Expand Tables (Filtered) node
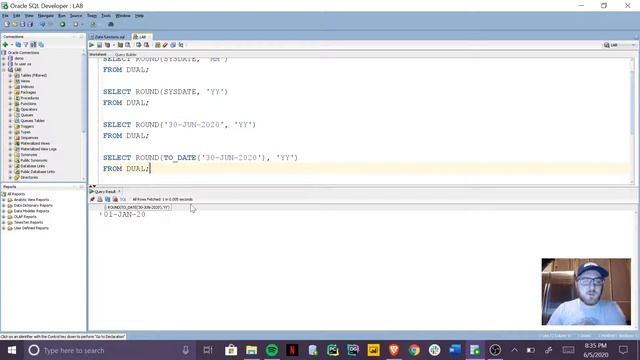 [11, 76]
